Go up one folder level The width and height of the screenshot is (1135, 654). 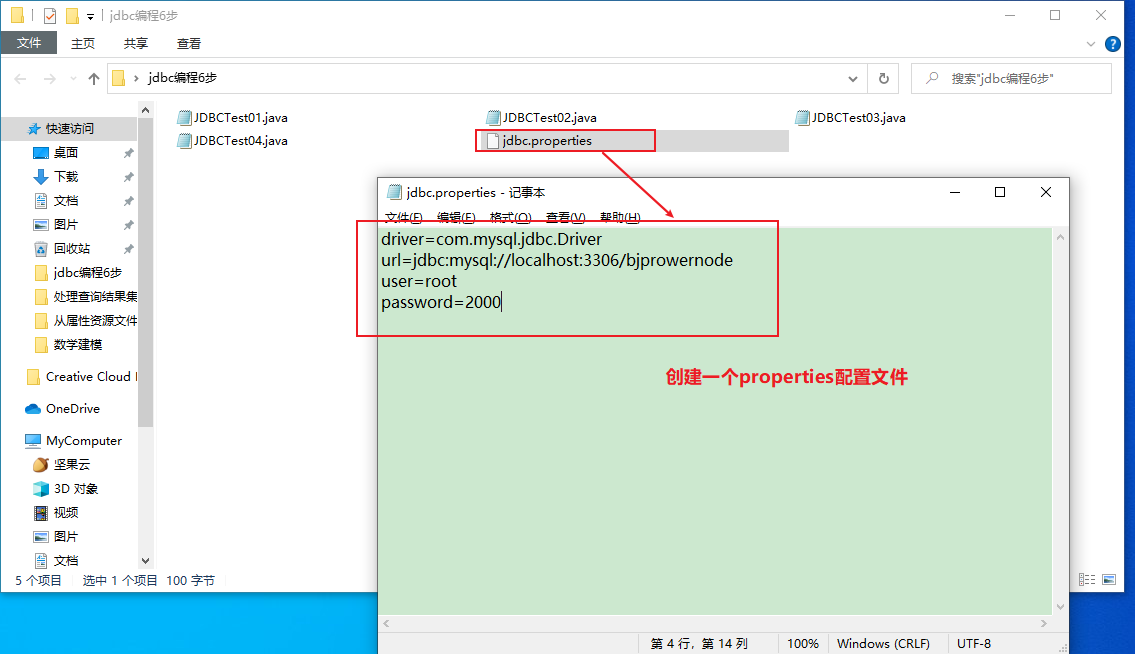(x=93, y=79)
